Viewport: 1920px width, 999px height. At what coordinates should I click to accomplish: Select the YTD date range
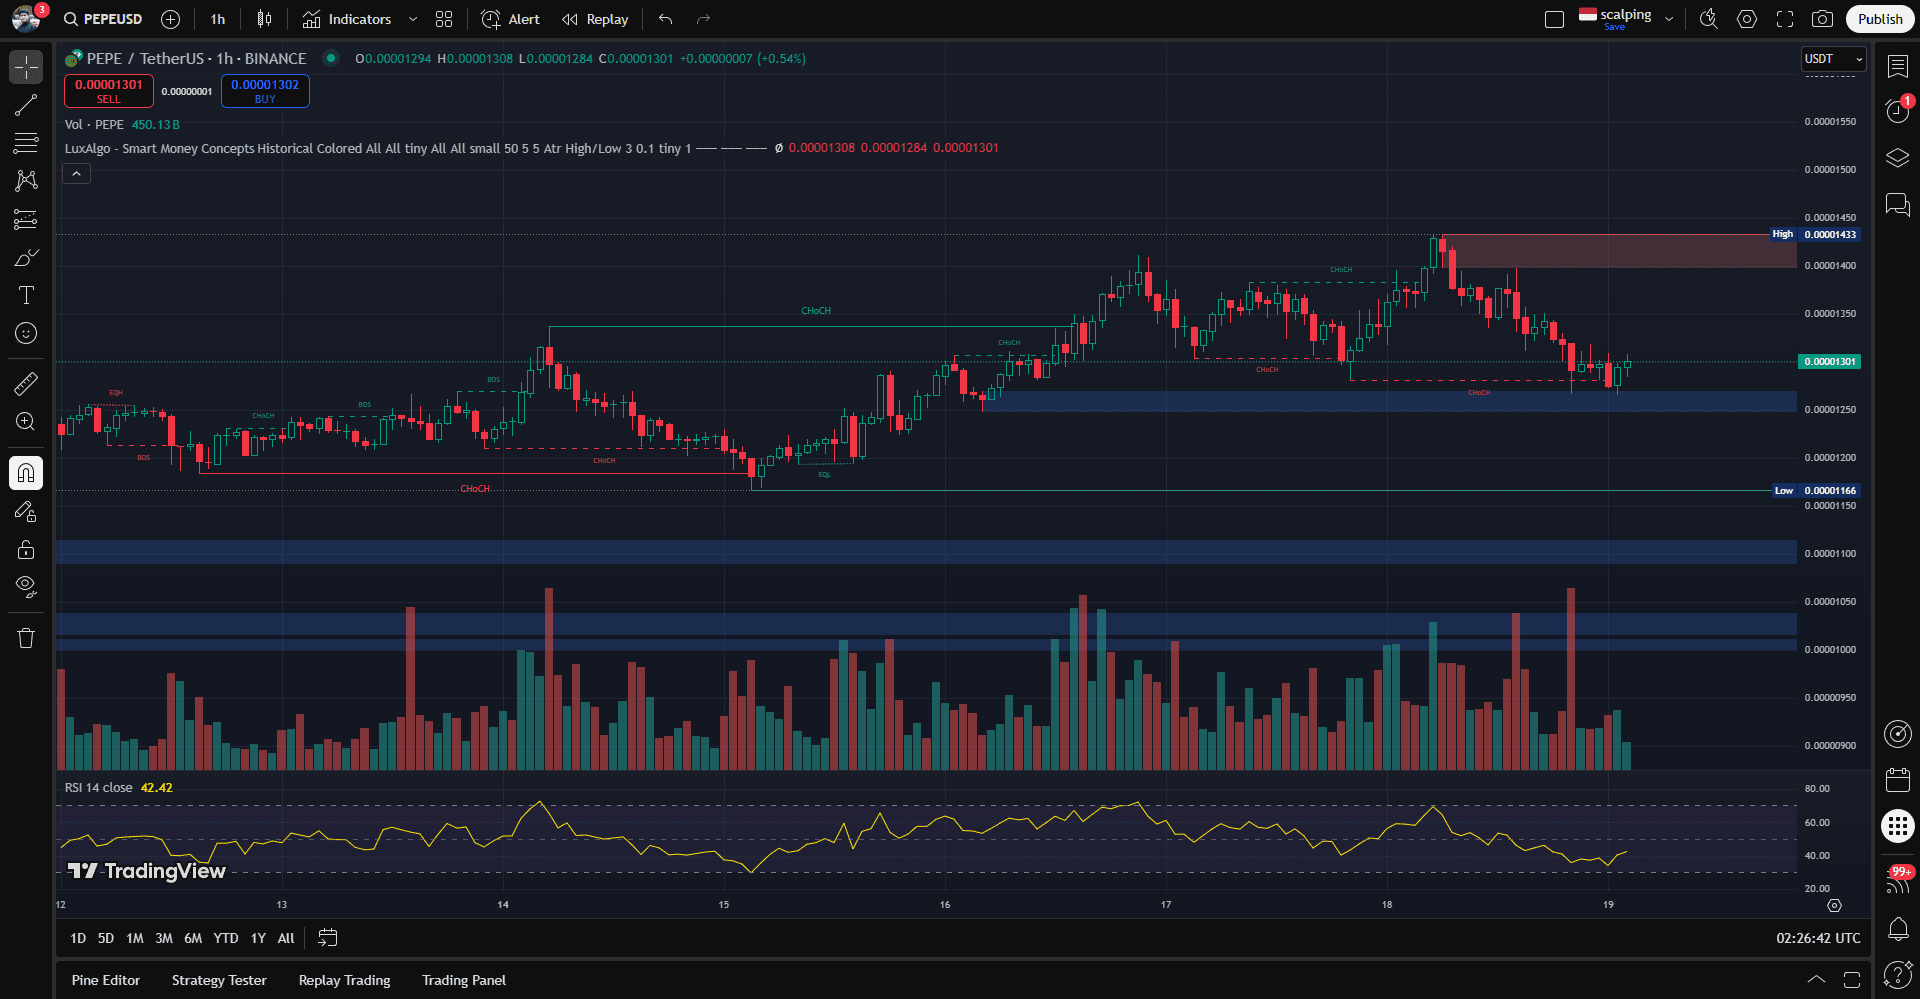click(x=226, y=938)
